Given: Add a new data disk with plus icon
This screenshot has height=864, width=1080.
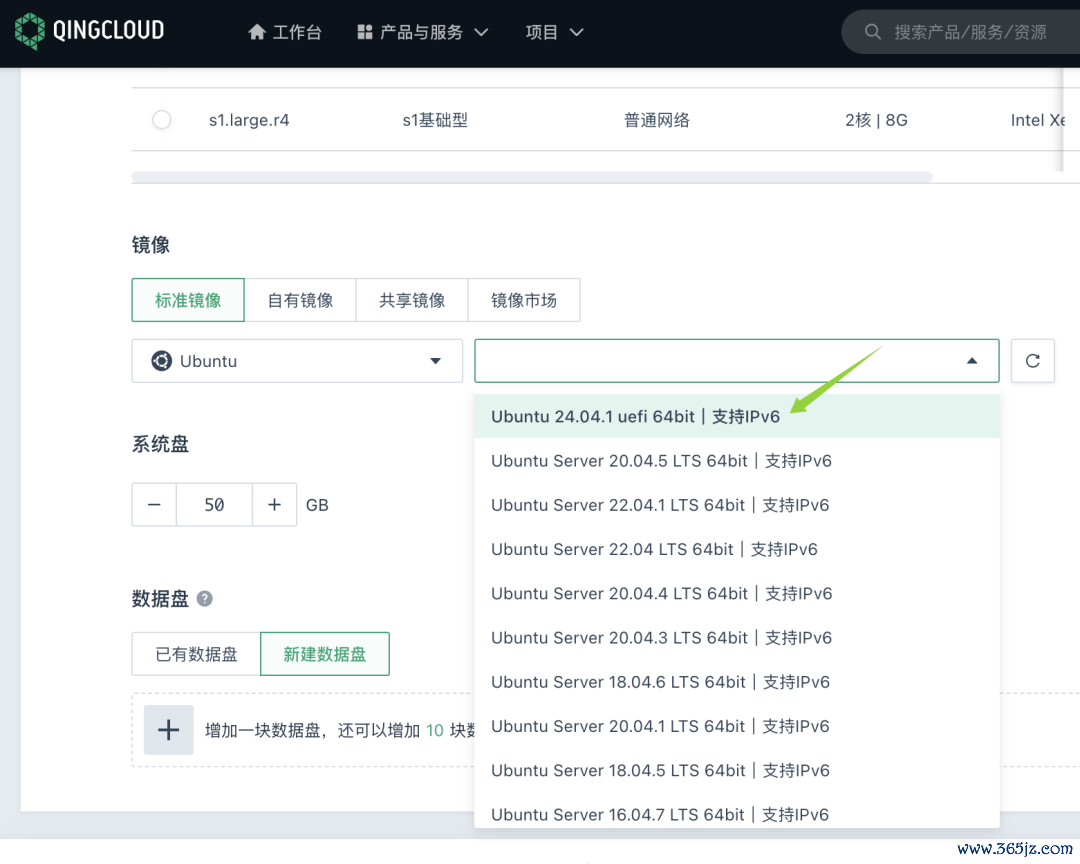Looking at the screenshot, I should pos(169,730).
